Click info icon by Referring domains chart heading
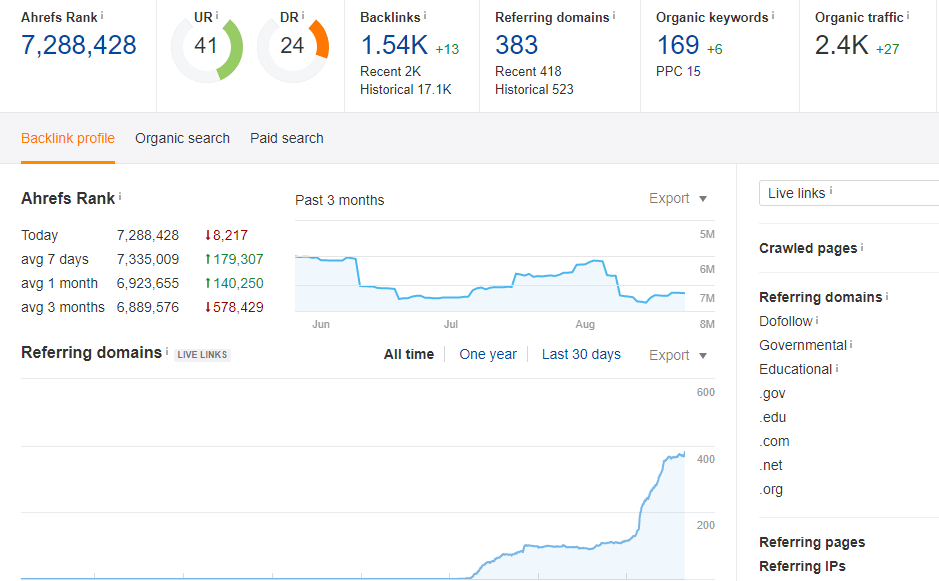Screen dimensions: 939x581 pos(167,351)
